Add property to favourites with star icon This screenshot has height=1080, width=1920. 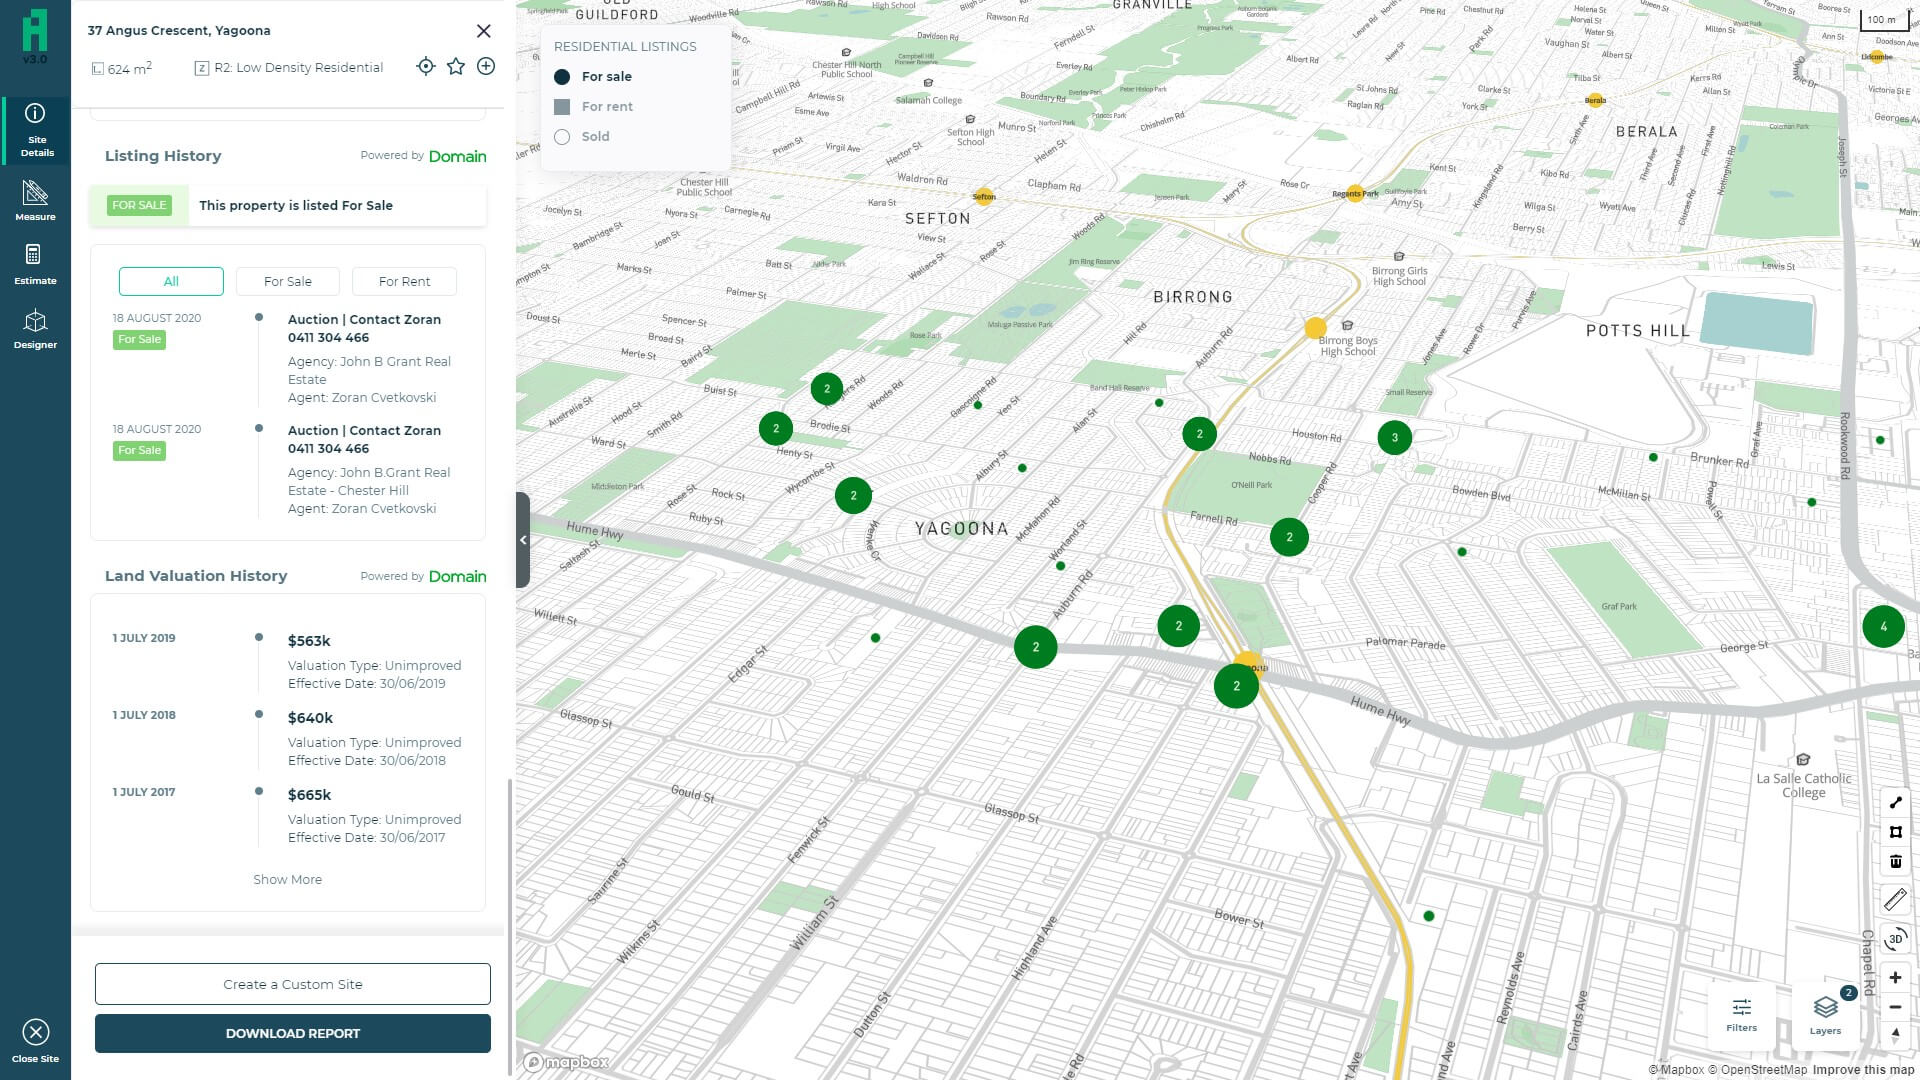click(x=456, y=66)
